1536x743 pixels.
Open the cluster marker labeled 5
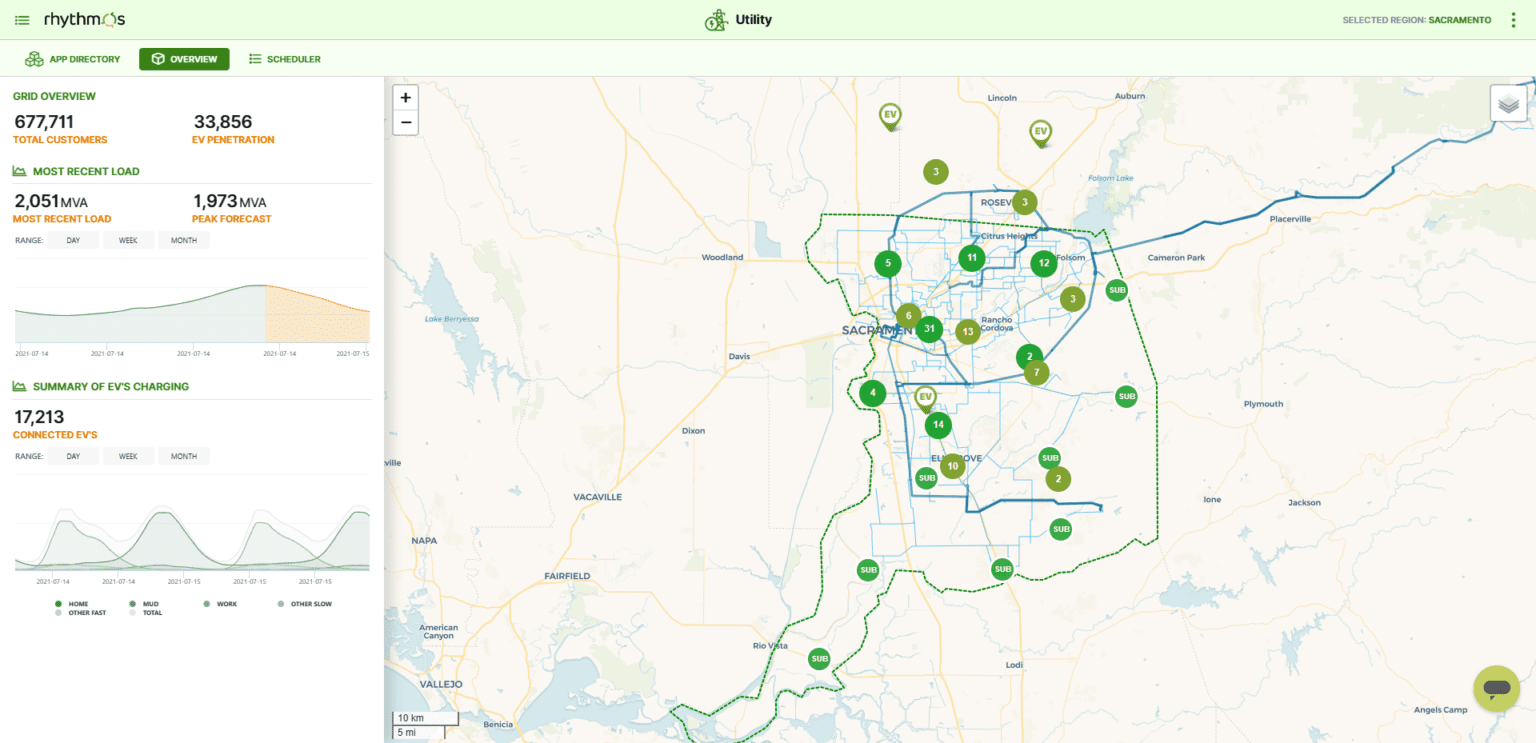click(888, 264)
